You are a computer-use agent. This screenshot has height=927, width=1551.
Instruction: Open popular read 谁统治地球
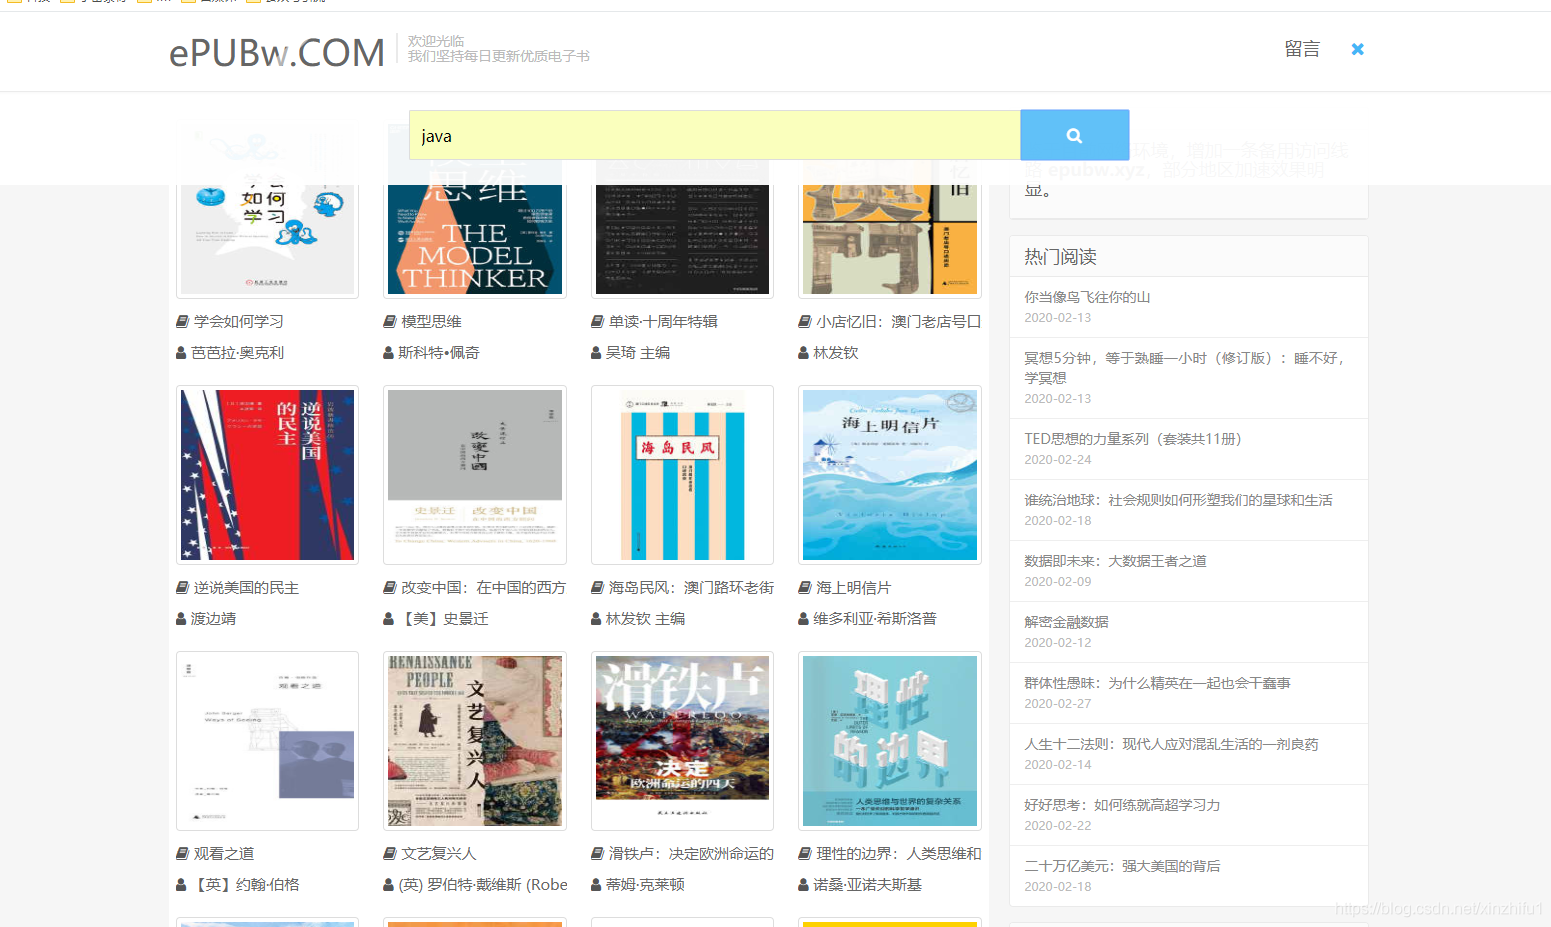click(1178, 500)
